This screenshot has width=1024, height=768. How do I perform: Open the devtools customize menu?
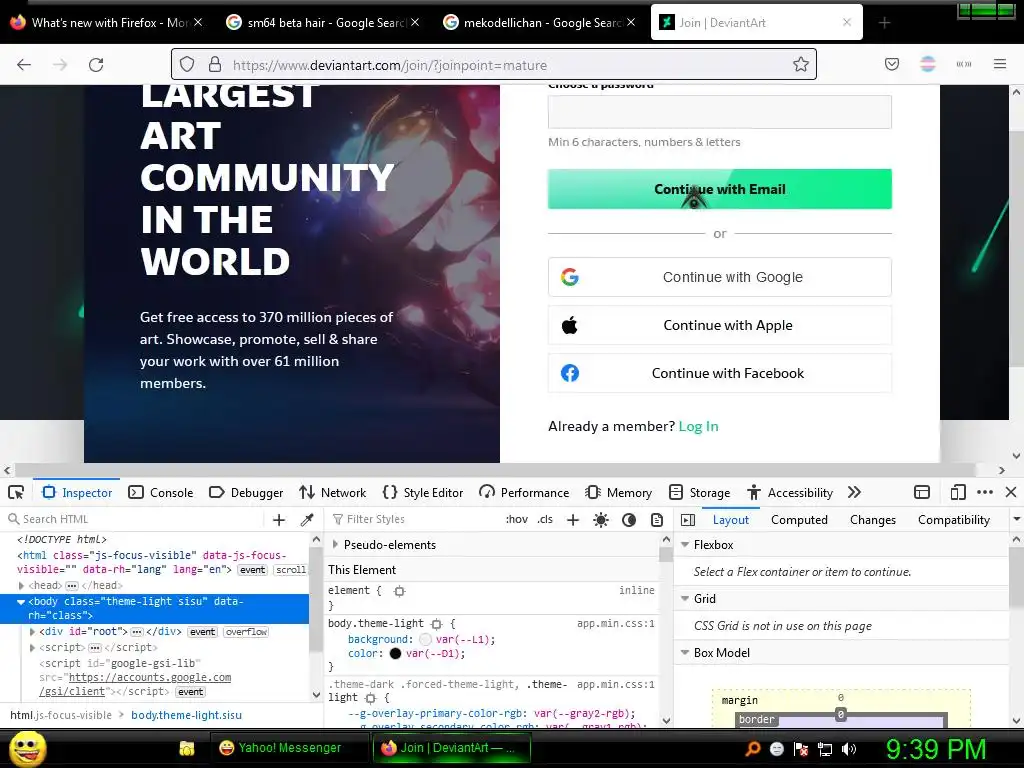[x=985, y=492]
